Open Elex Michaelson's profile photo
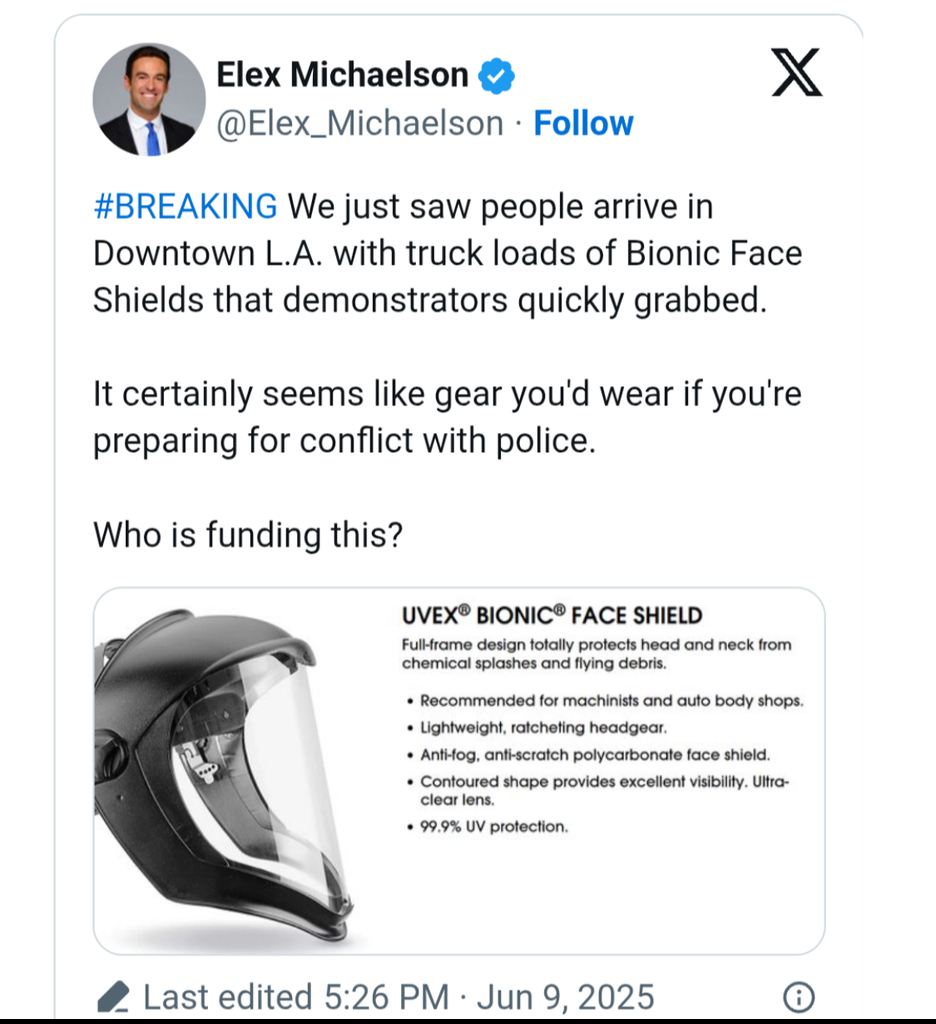The width and height of the screenshot is (936, 1024). pos(149,100)
